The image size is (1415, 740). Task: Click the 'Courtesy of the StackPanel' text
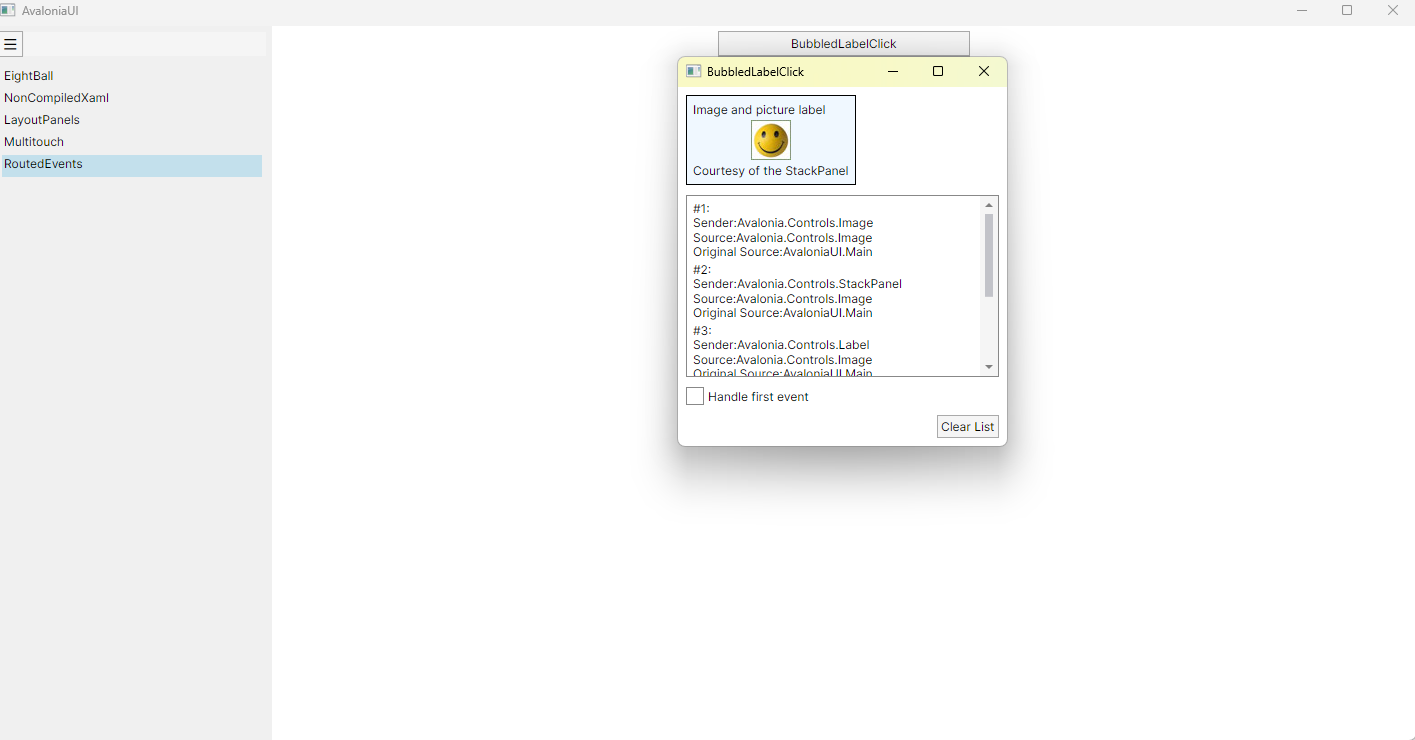point(771,171)
